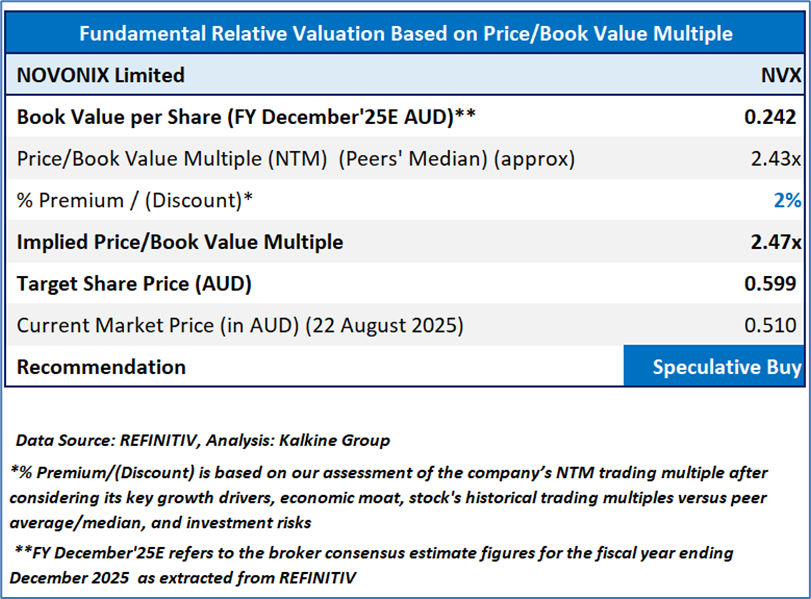Select the Book Value per Share label
811x599 pixels.
pyautogui.click(x=246, y=116)
